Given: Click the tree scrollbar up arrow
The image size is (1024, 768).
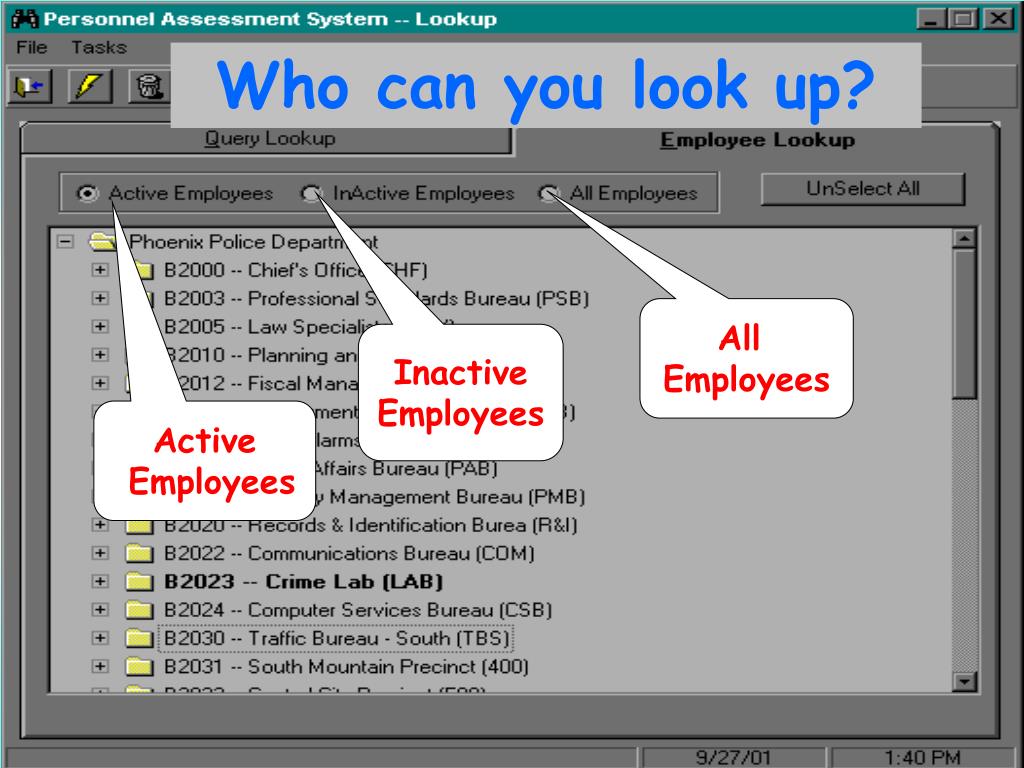Looking at the screenshot, I should pyautogui.click(x=964, y=238).
